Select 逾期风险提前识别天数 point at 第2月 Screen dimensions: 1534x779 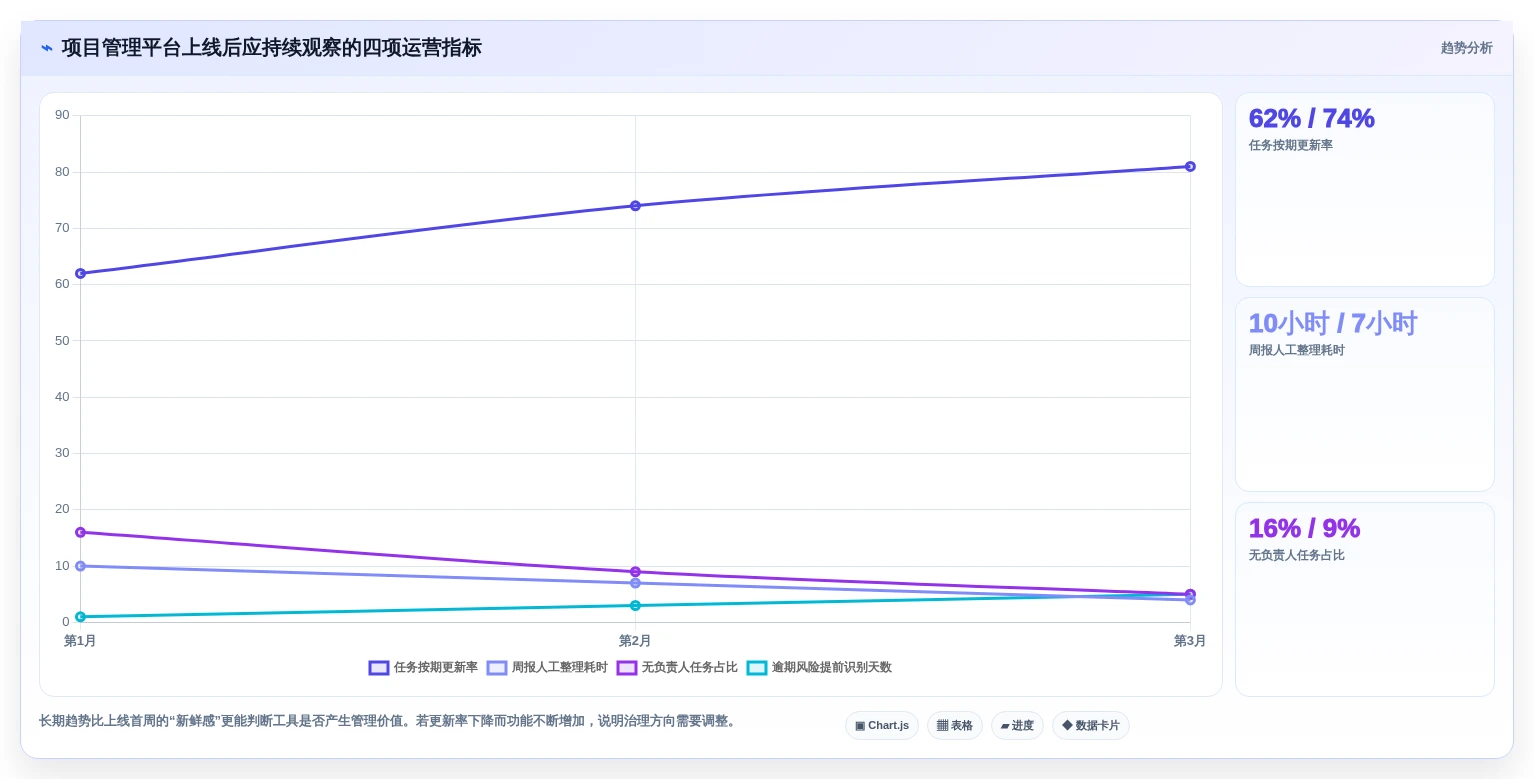(635, 605)
